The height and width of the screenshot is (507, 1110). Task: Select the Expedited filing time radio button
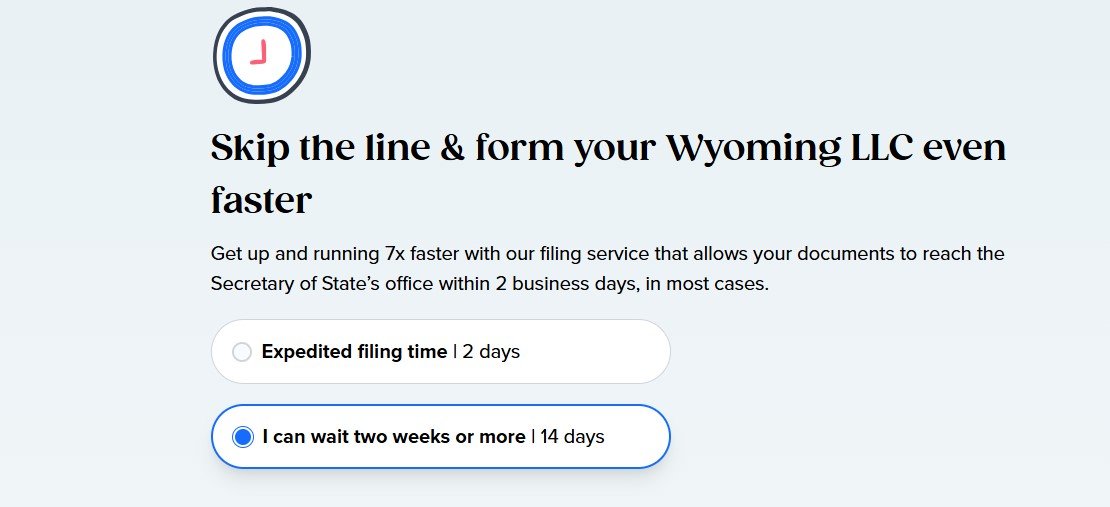pyautogui.click(x=242, y=352)
